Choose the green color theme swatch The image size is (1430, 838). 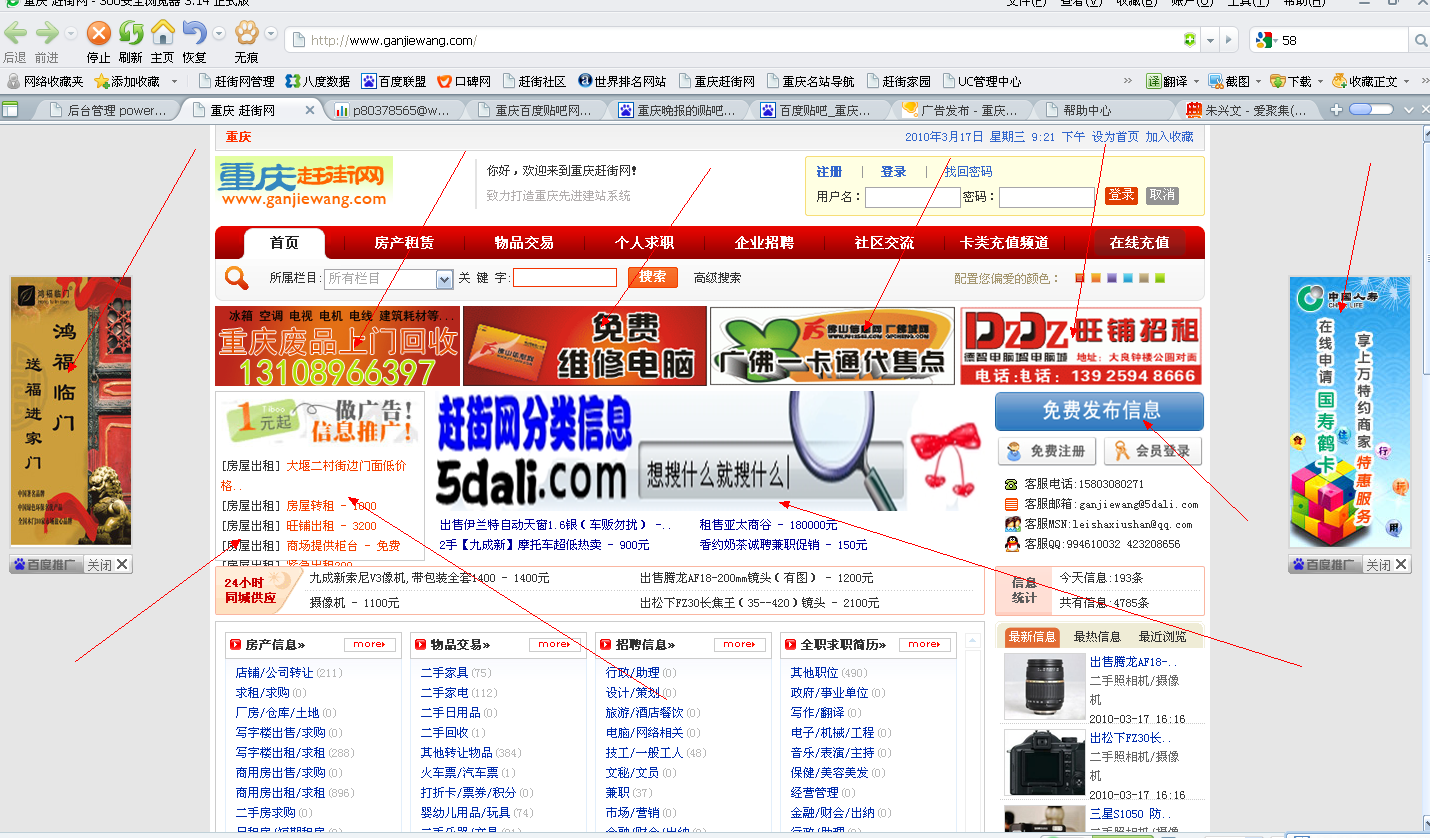tap(1160, 278)
